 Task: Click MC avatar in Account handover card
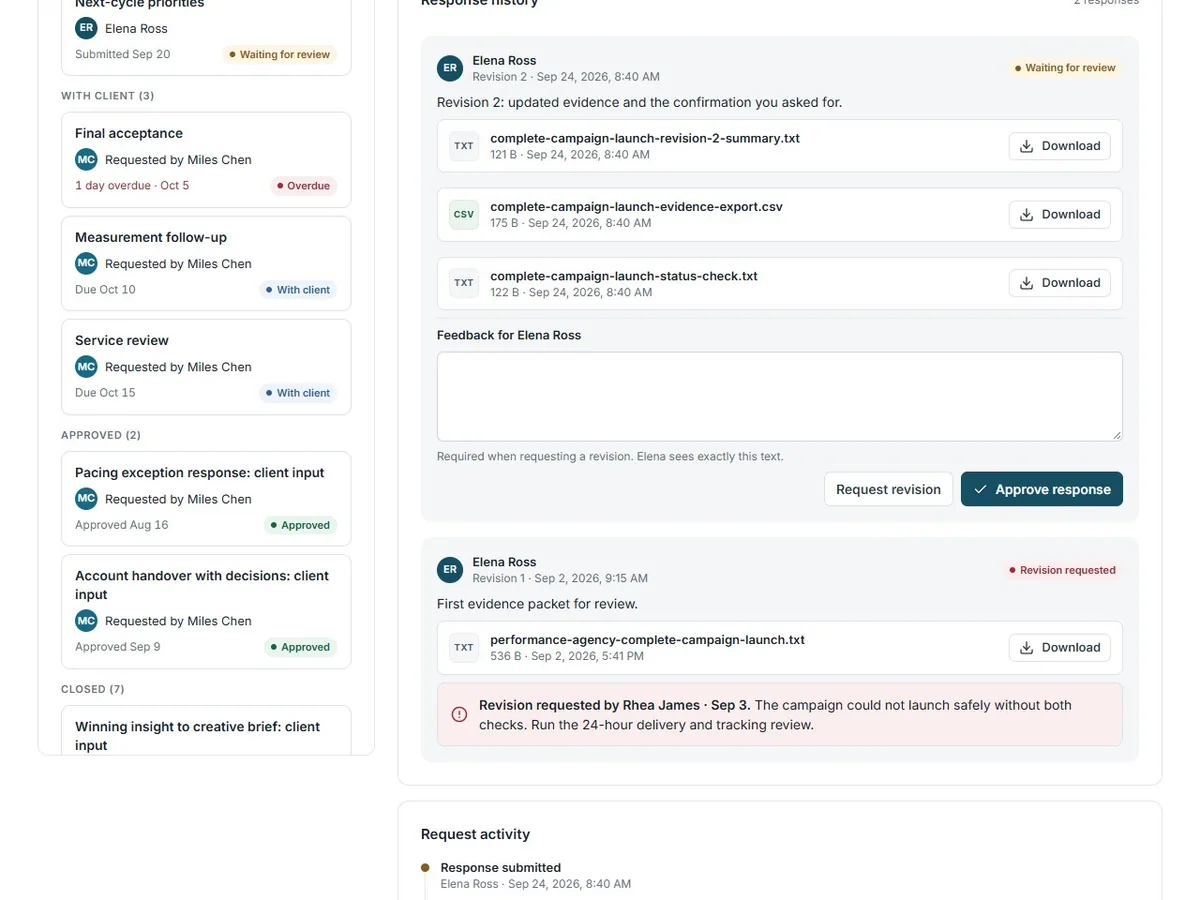coord(87,620)
